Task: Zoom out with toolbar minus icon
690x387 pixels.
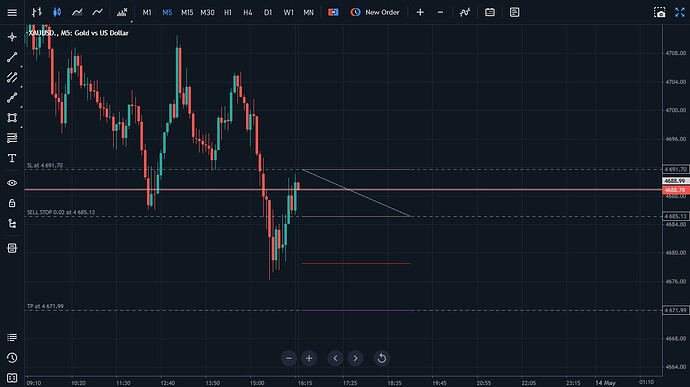Action: click(440, 12)
